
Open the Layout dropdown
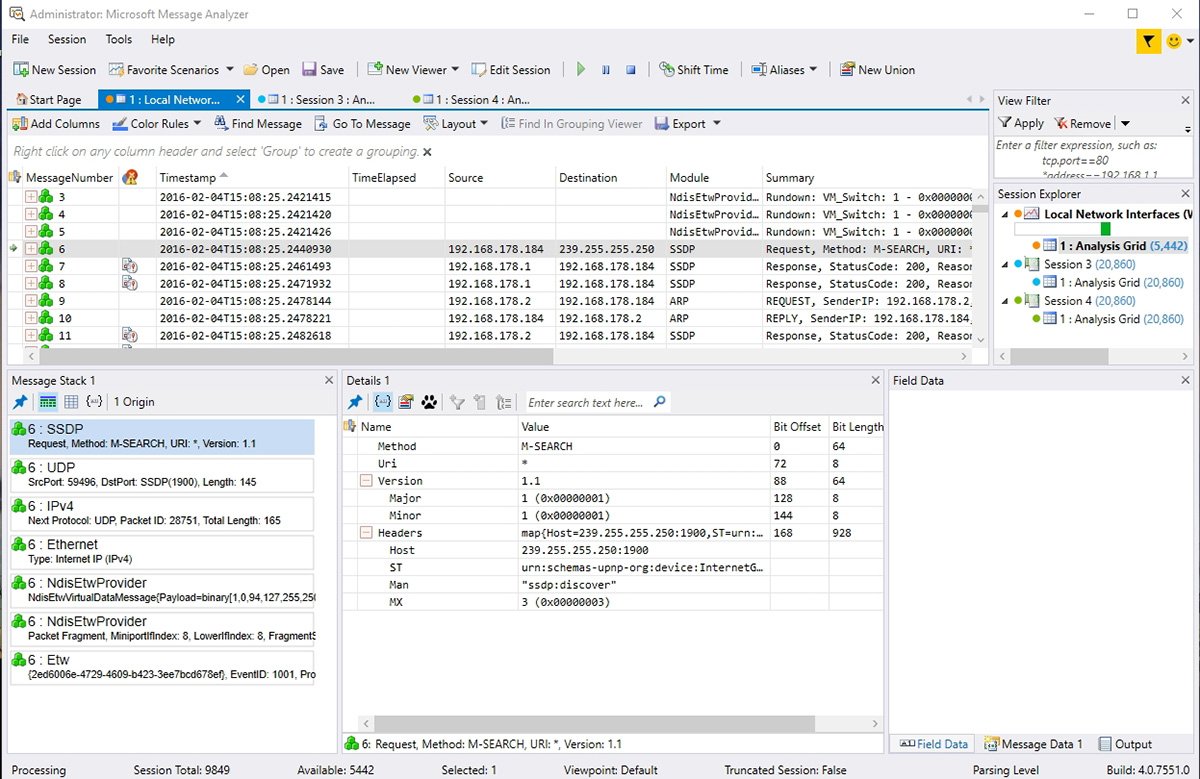[x=456, y=123]
